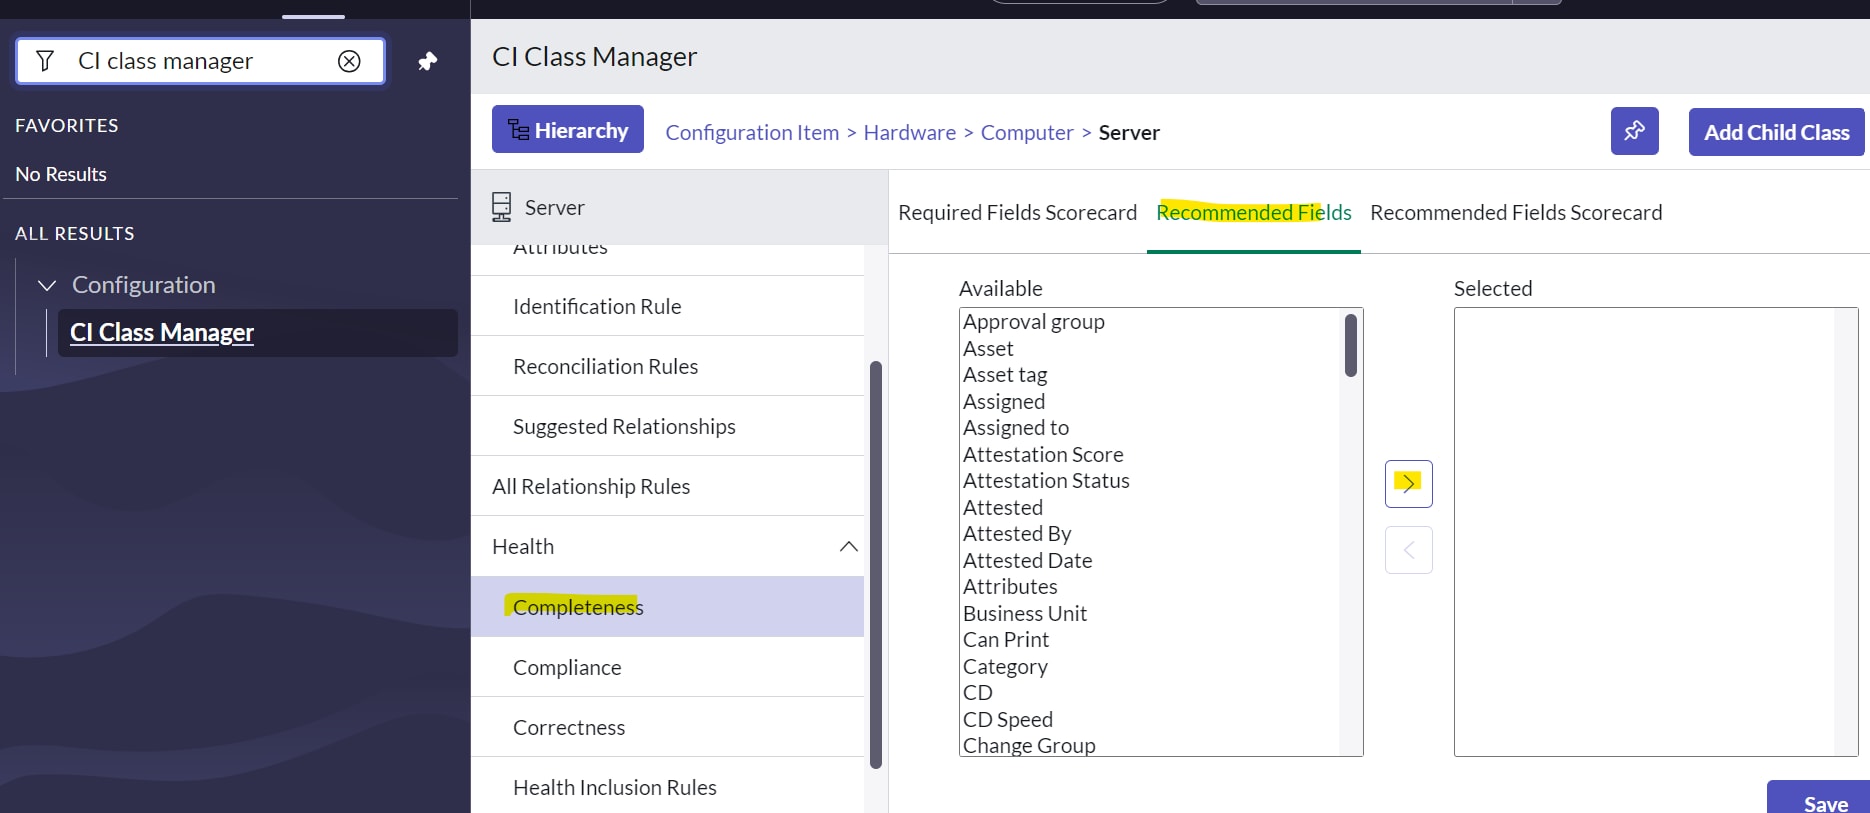Click the Available list scrollbar
Screen dimensions: 1870x813
tap(1350, 346)
